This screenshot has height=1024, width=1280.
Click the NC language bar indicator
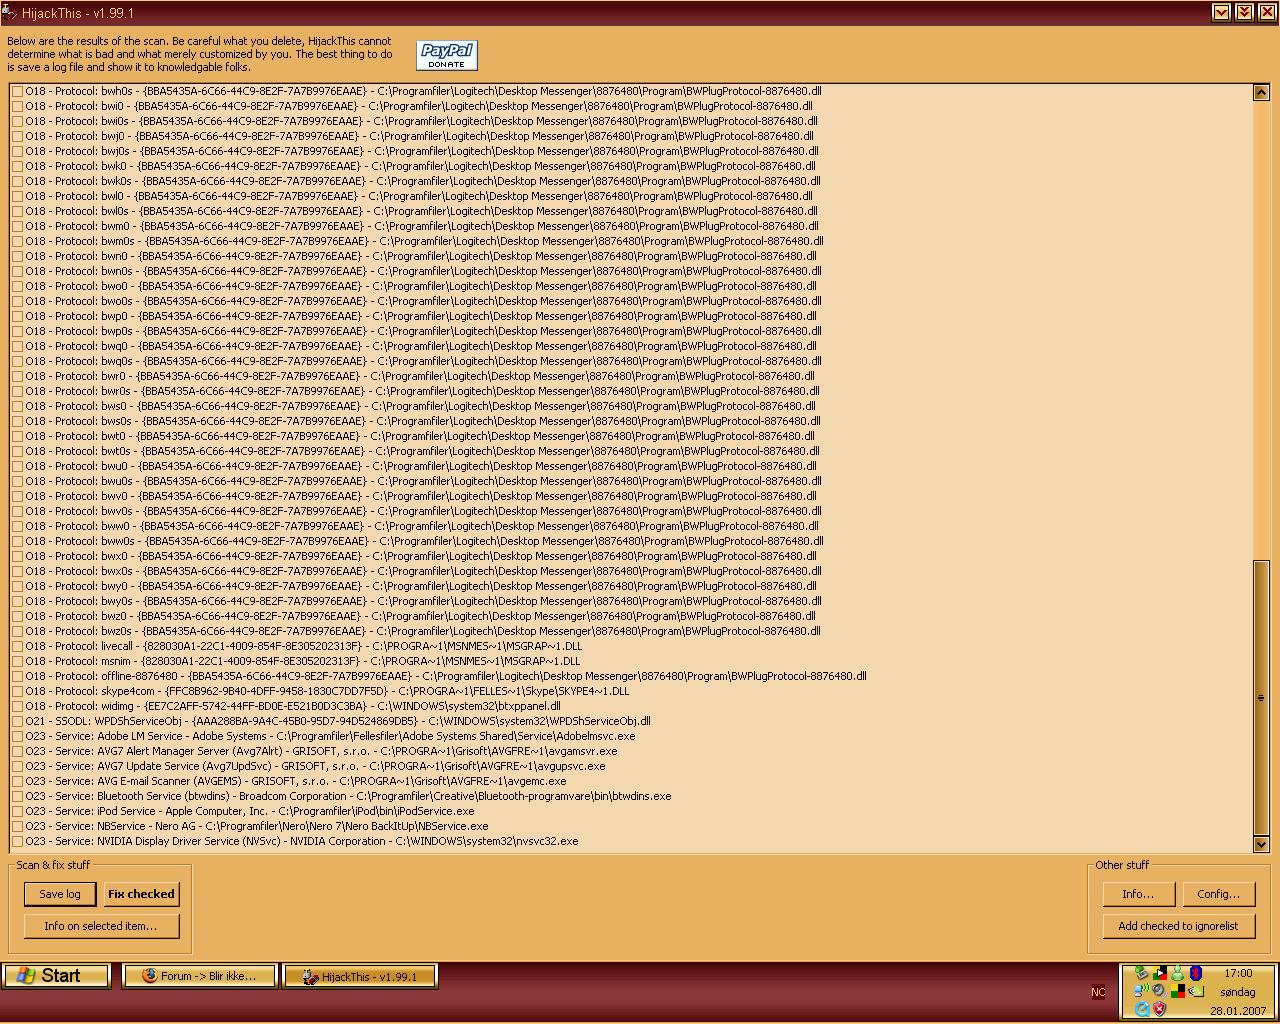click(x=1098, y=992)
